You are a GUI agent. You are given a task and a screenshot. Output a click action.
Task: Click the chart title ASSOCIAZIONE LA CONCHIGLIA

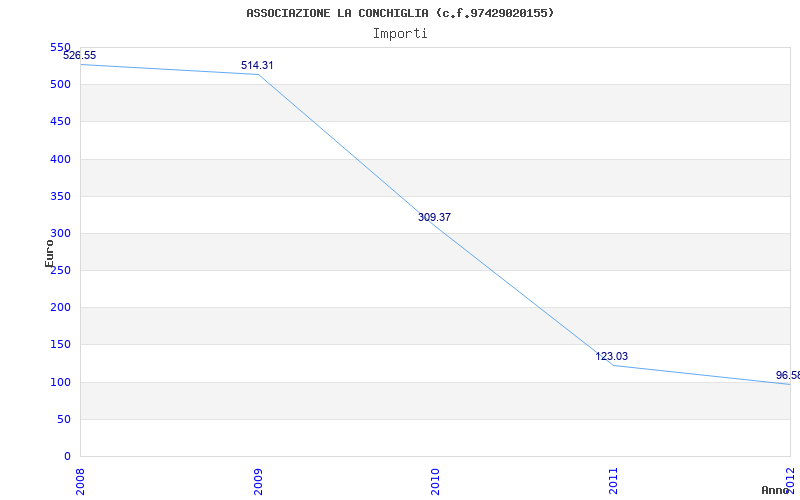[x=400, y=13]
